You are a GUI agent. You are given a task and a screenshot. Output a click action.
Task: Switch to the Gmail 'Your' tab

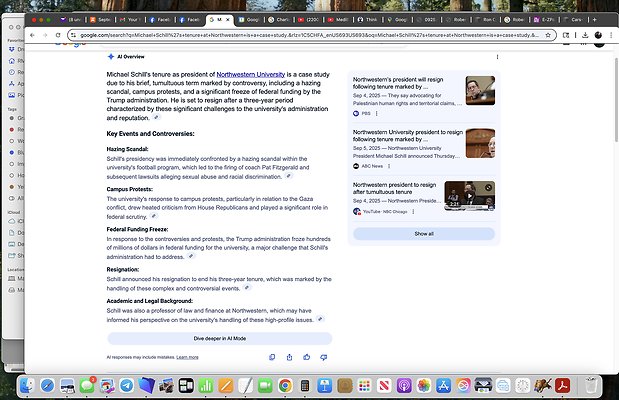coord(131,19)
